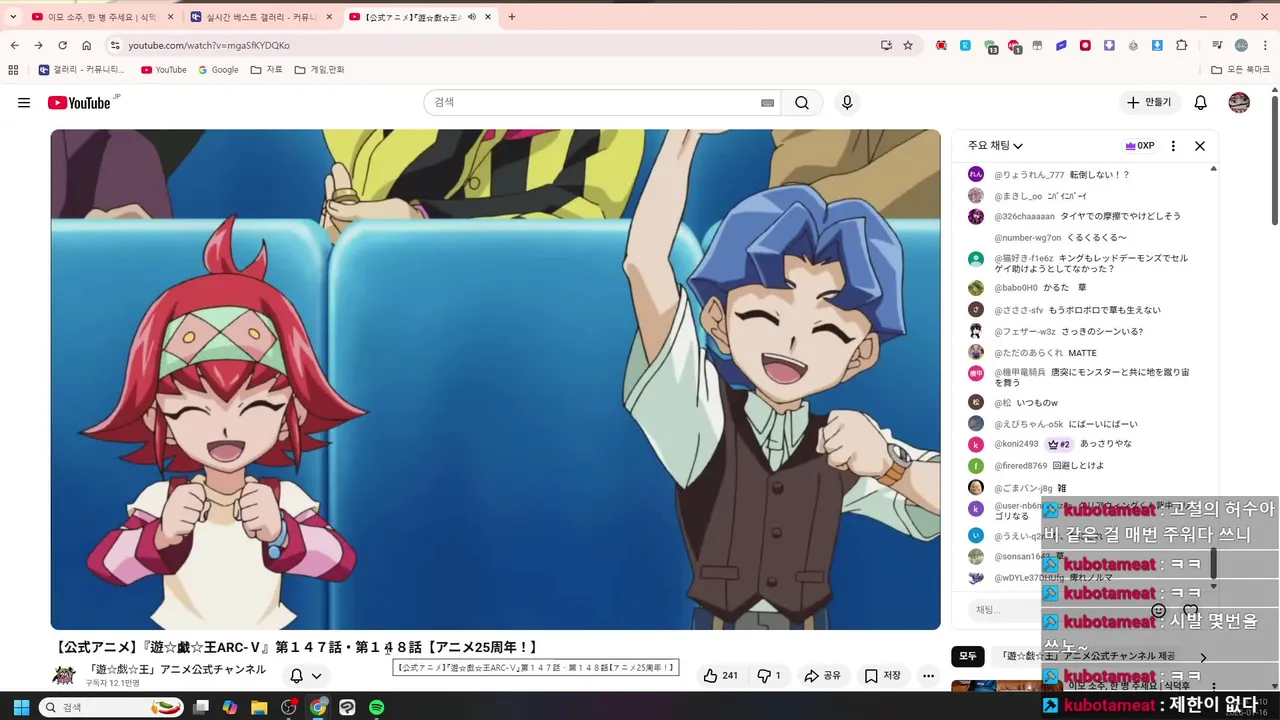Close the active 遊☆戯☆王 browser tab
This screenshot has width=1280, height=720.
point(487,17)
